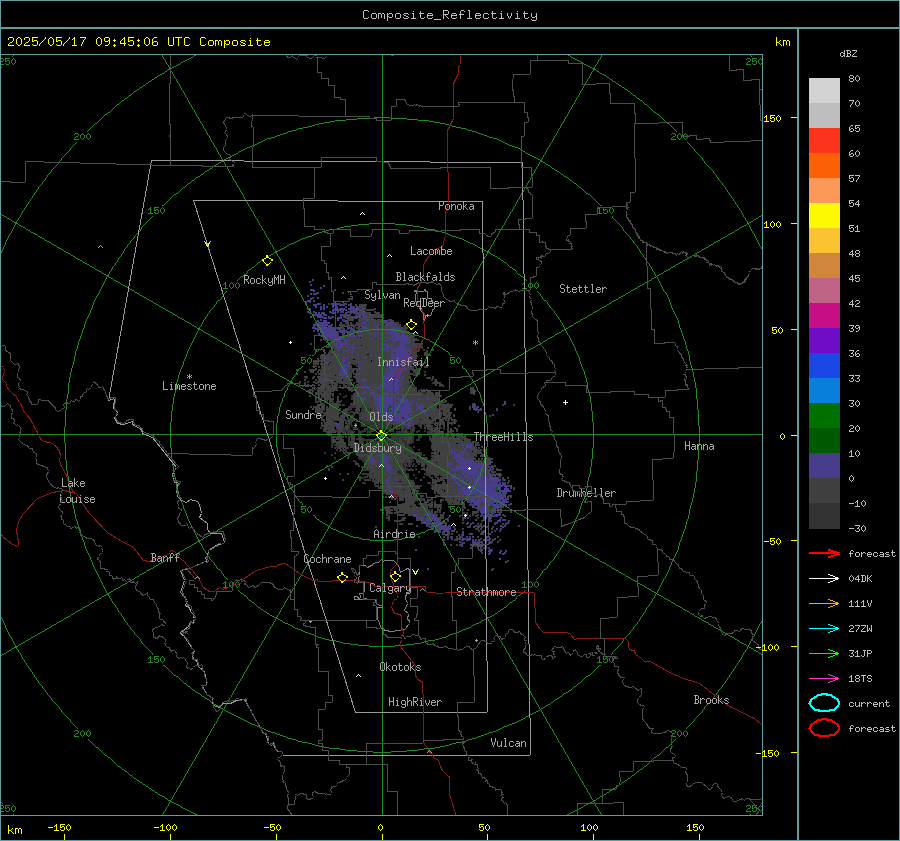Click the Sundre town label
Viewport: 900px width, 841px height.
point(303,414)
